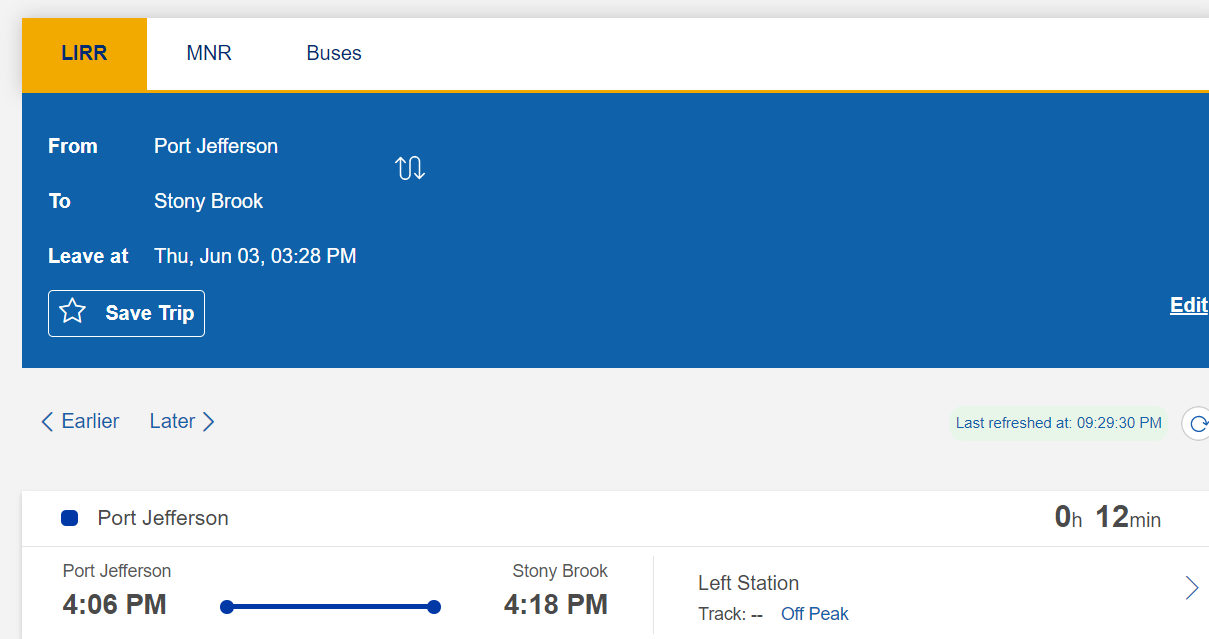Click the Port Jefferson origin field
Viewport: 1209px width, 639px height.
216,146
